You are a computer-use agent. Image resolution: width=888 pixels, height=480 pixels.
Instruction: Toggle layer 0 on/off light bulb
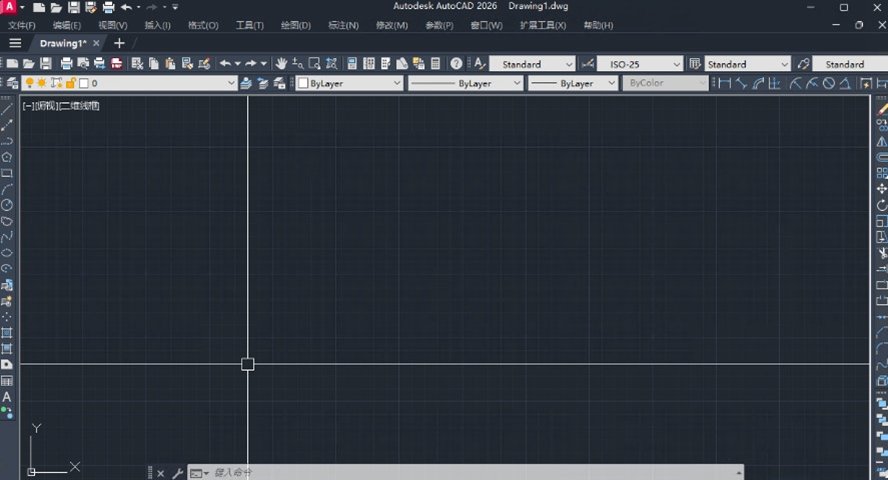[29, 83]
